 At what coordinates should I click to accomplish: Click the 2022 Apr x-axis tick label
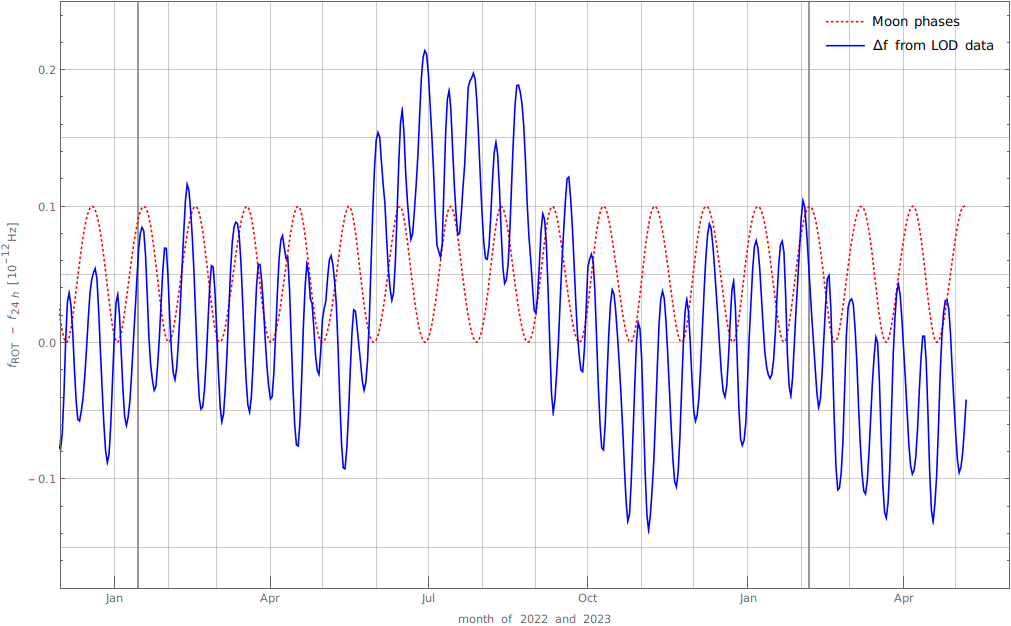click(269, 599)
